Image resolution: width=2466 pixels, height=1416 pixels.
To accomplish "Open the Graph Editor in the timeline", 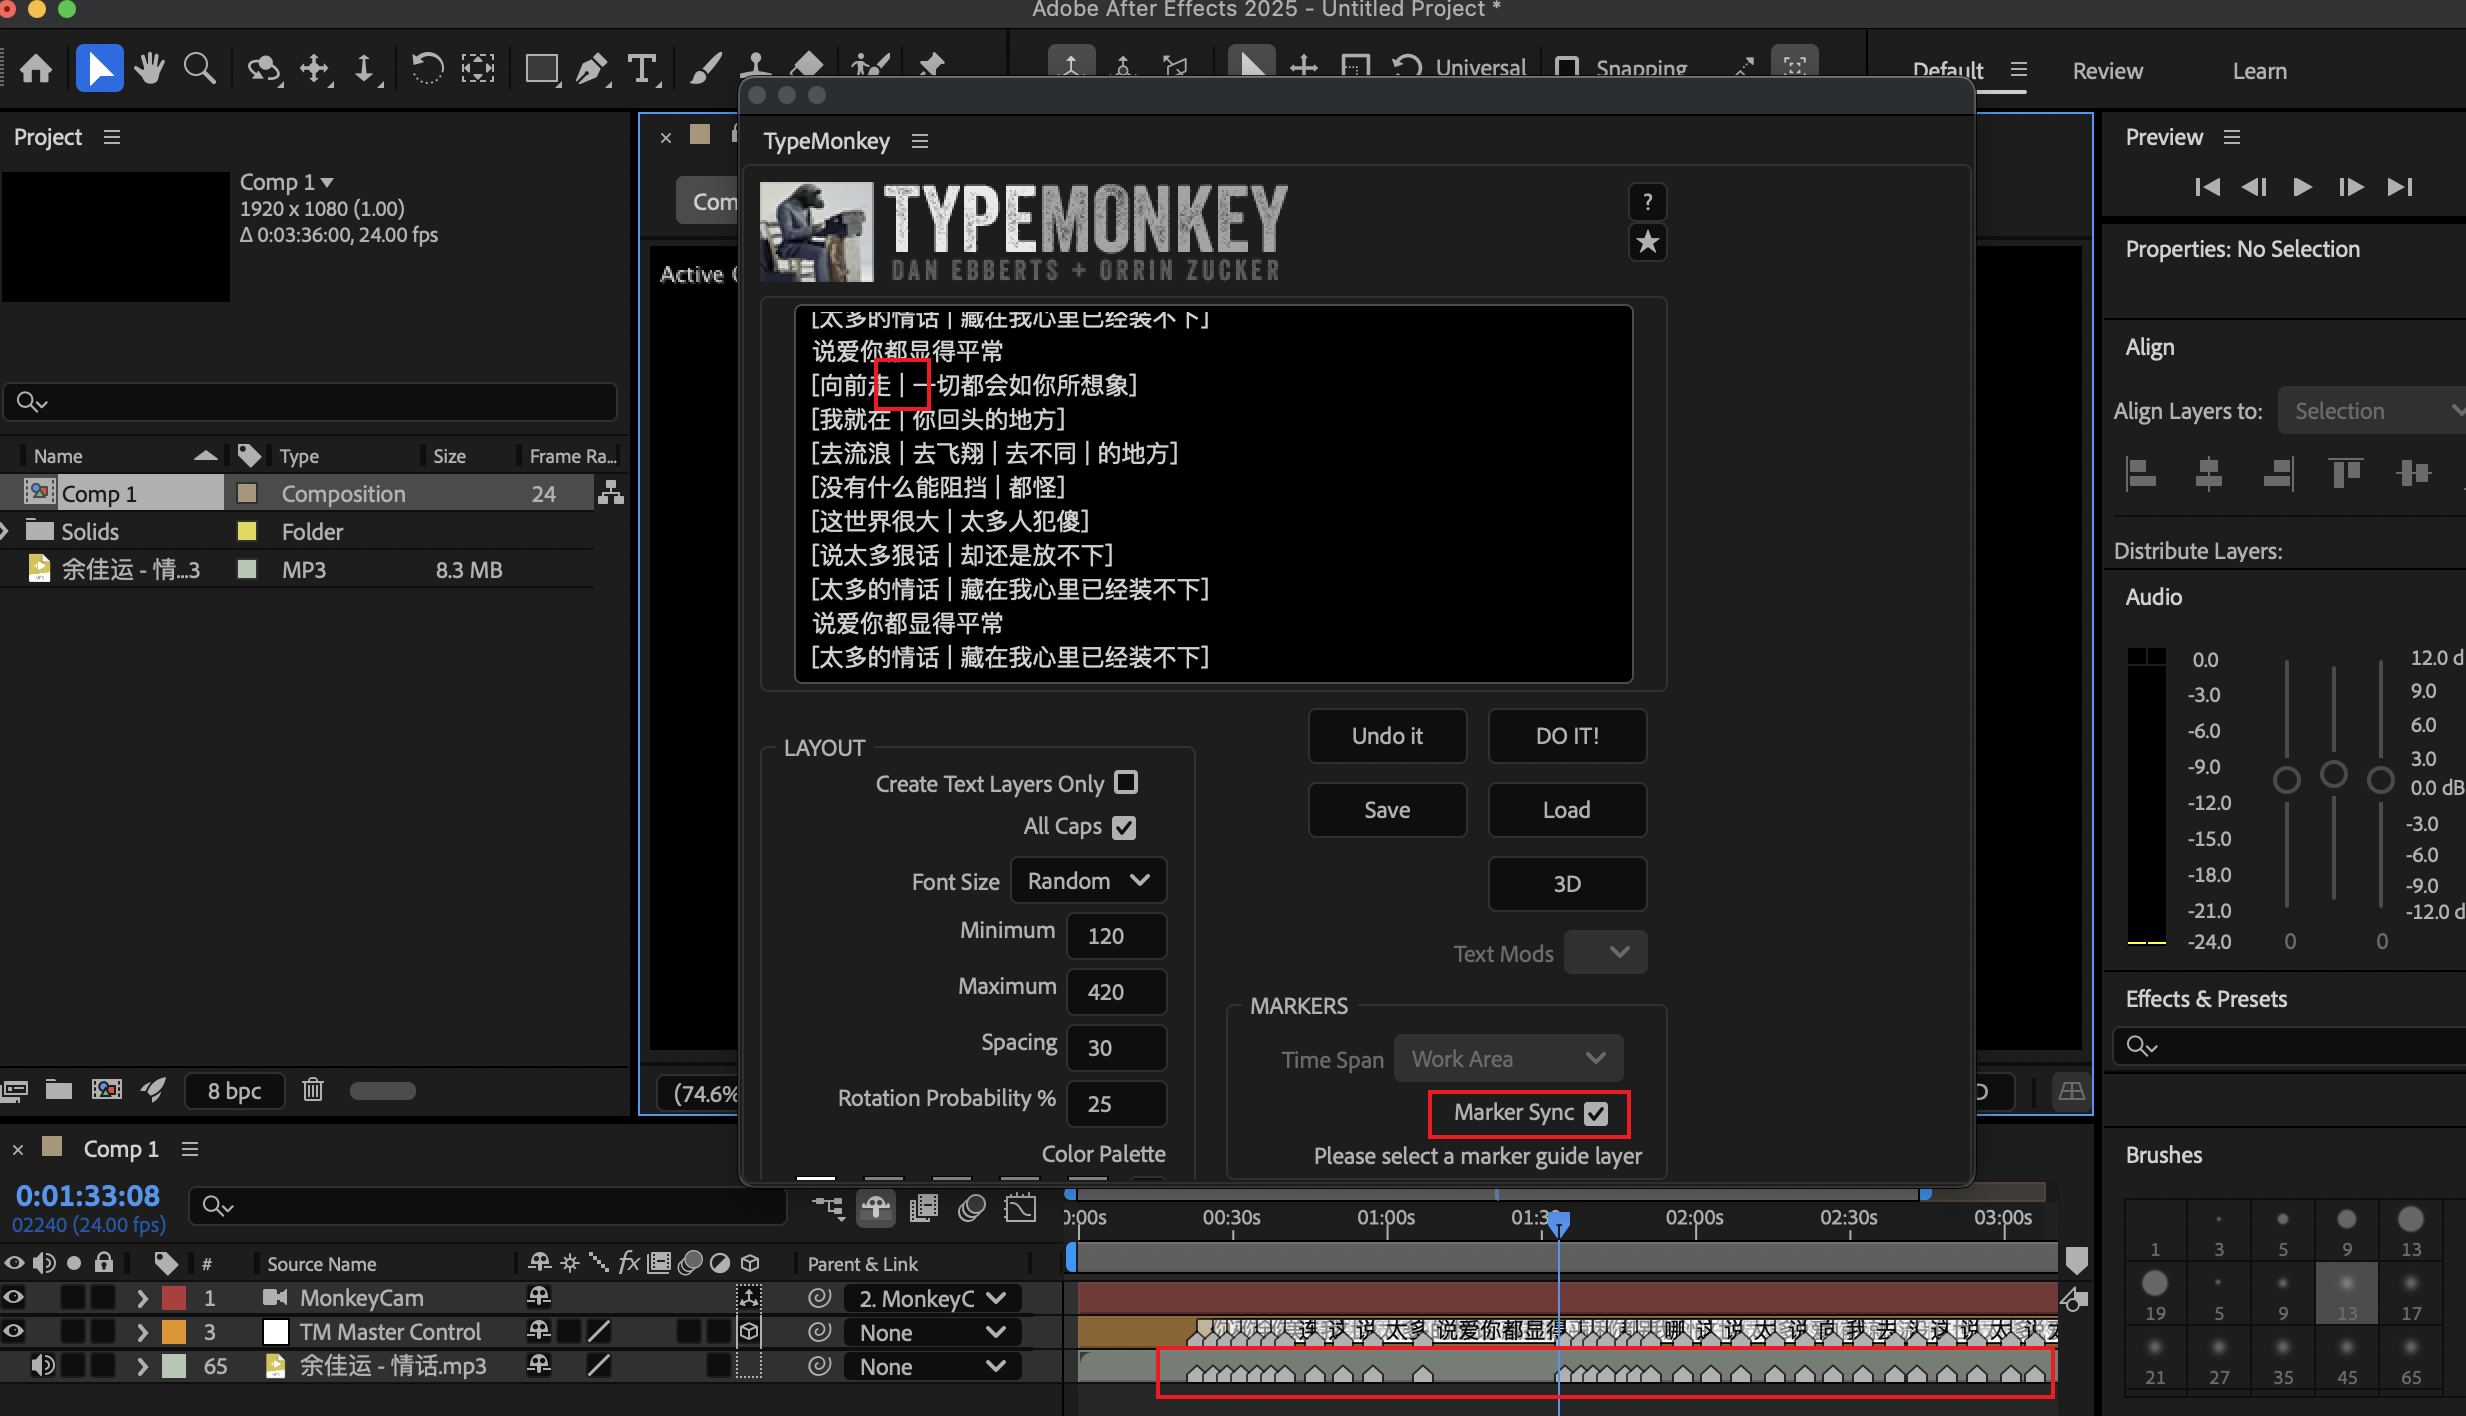I will click(x=1019, y=1207).
